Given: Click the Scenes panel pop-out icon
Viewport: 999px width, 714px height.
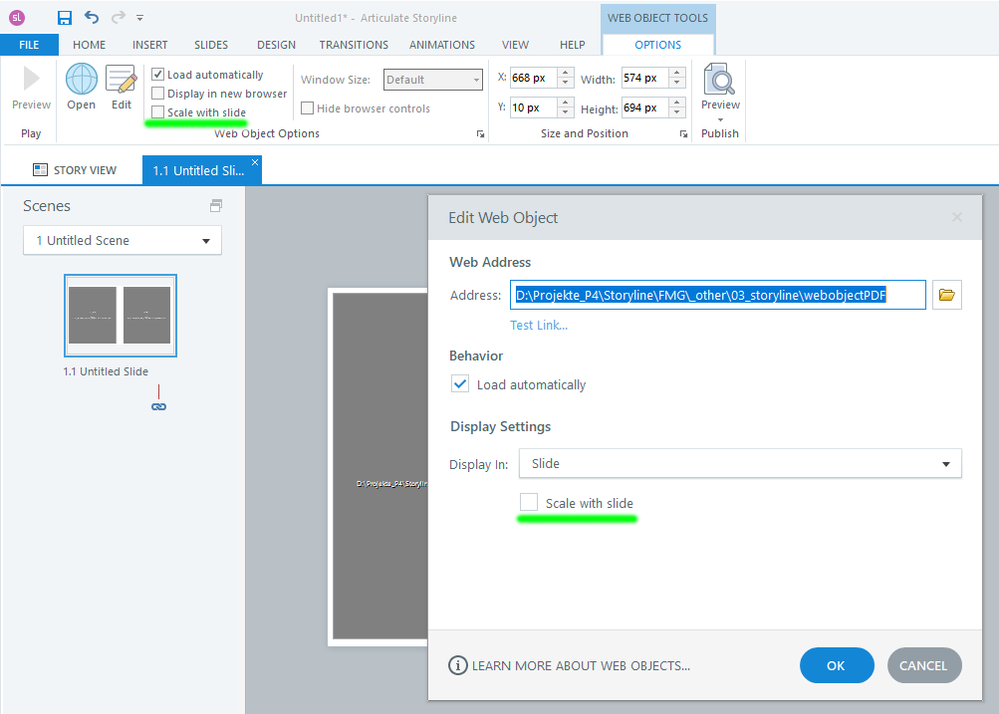Looking at the screenshot, I should tap(215, 206).
